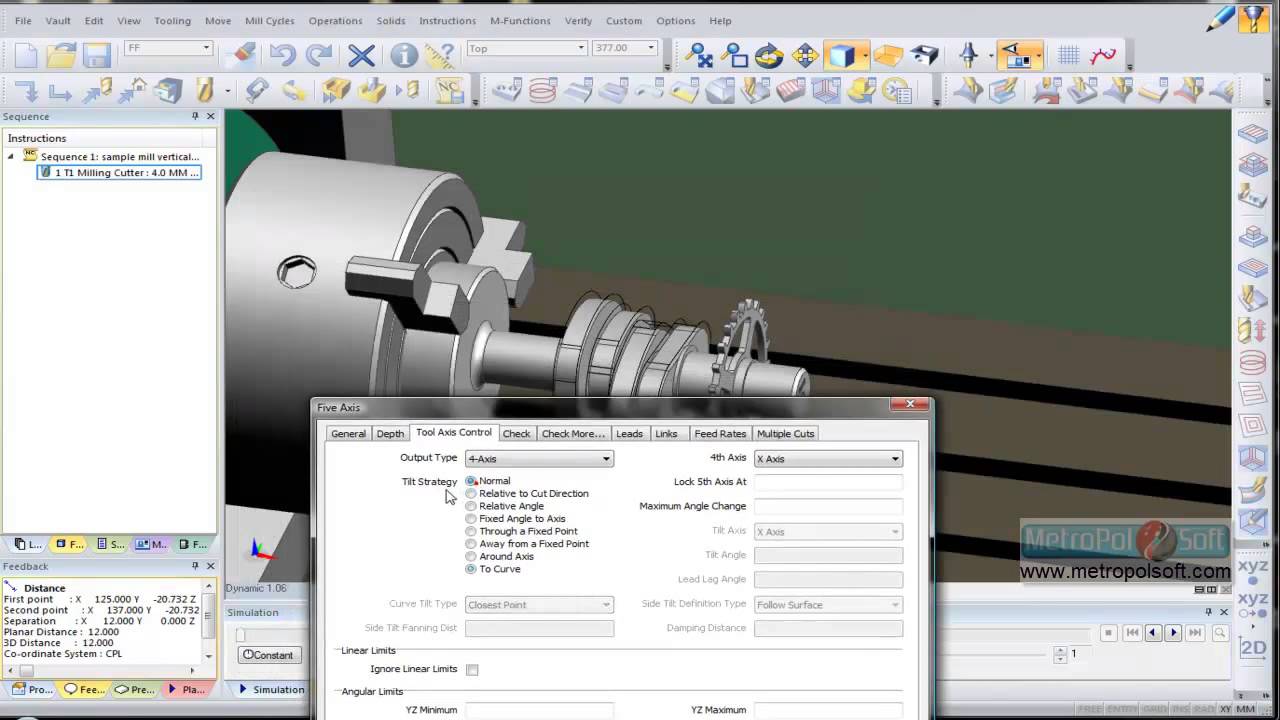Undo the last action

coord(283,55)
